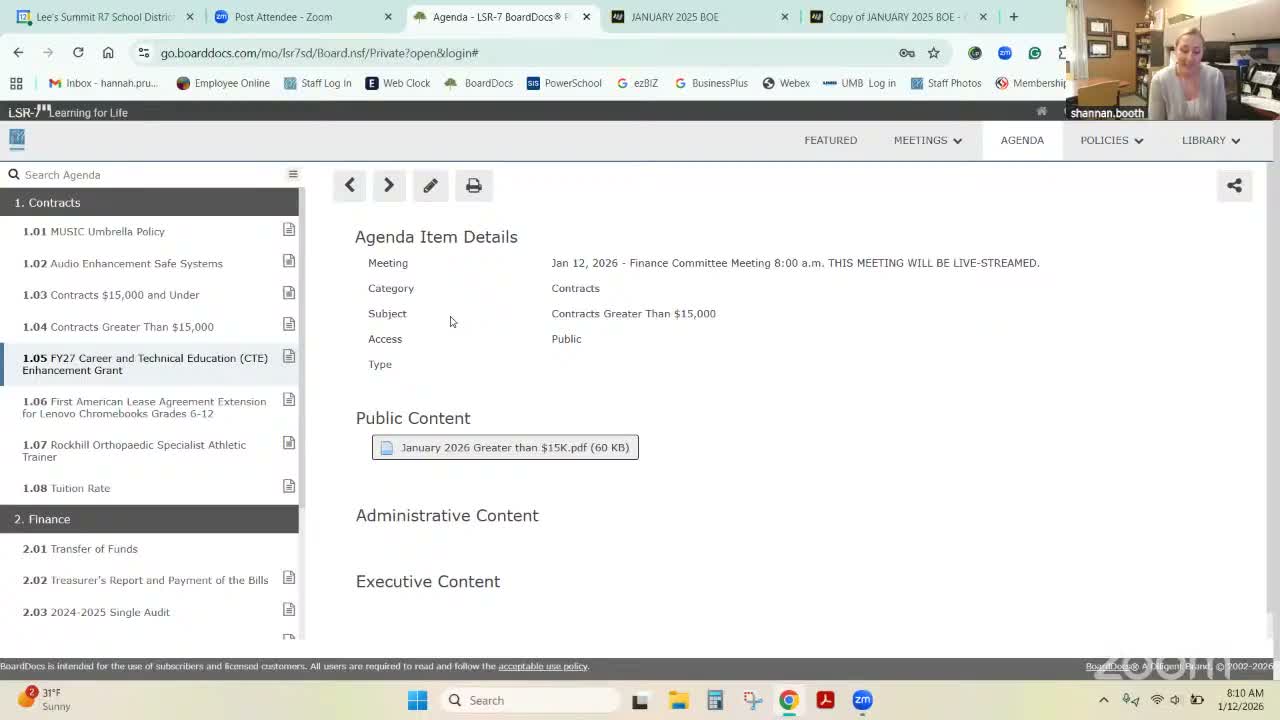Open the taskbar clock and date
The image size is (1280, 720).
point(1240,700)
